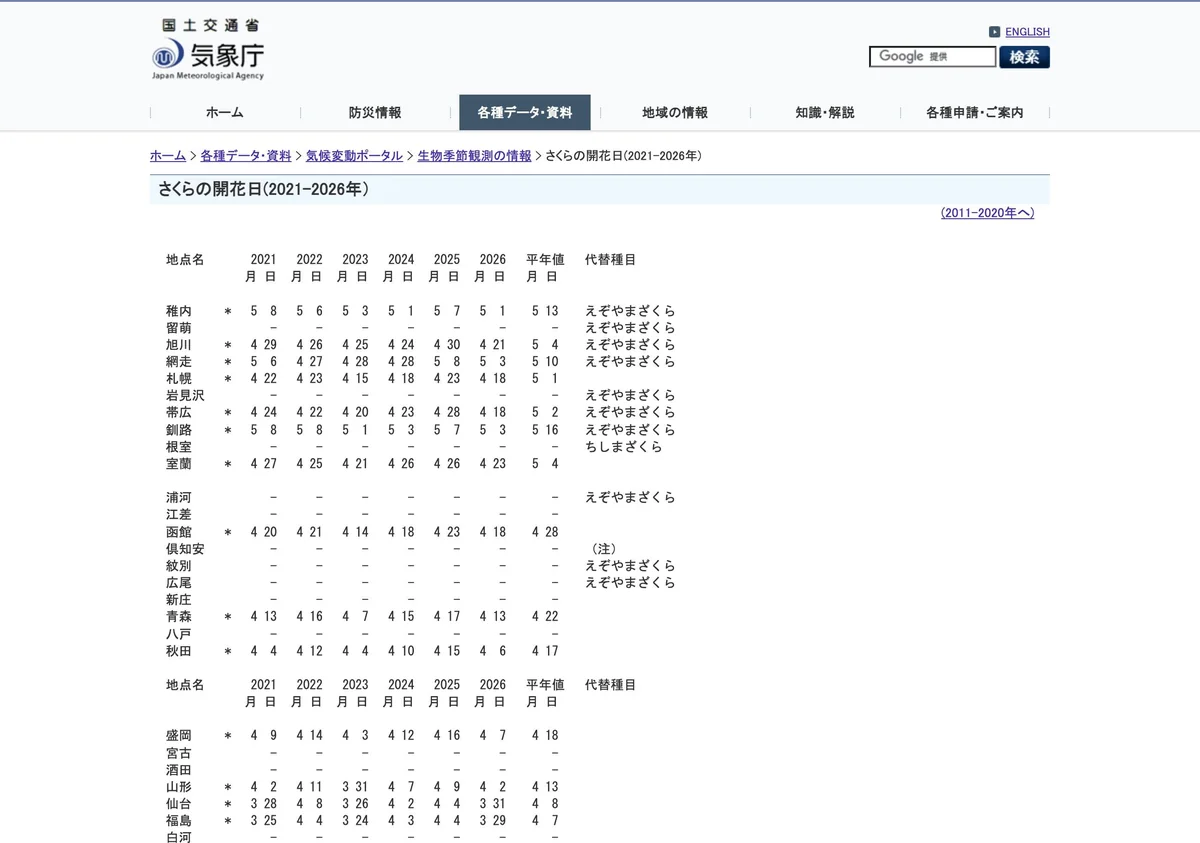
Task: Click the first table's 地点名 column header
Action: [185, 260]
